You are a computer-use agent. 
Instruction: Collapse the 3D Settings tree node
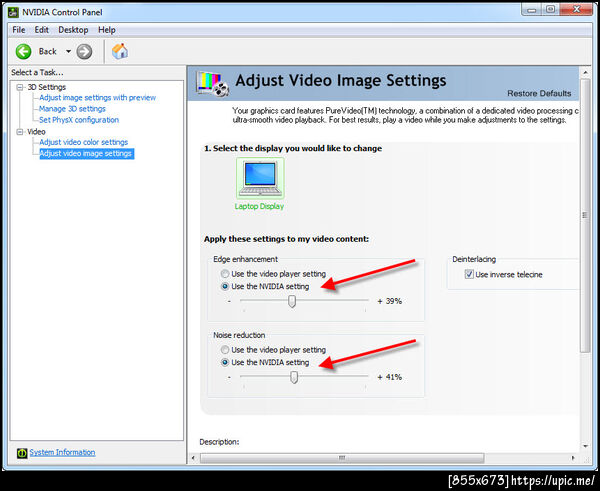20,87
